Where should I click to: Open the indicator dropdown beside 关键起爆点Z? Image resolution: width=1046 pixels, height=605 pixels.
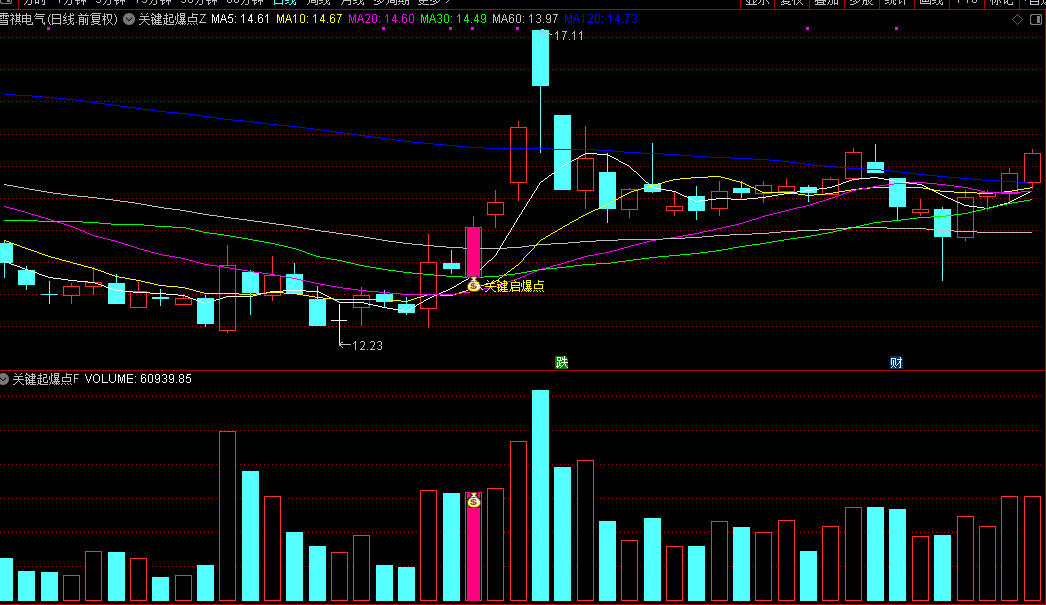pyautogui.click(x=129, y=19)
